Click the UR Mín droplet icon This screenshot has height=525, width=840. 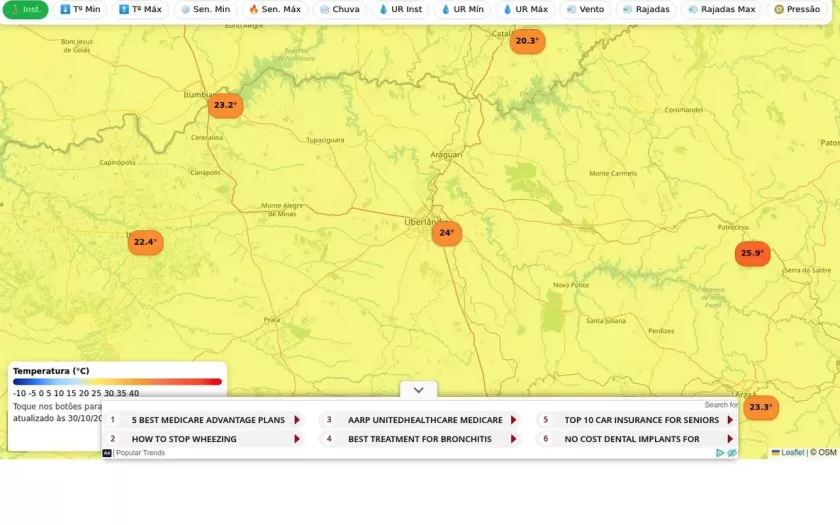point(446,9)
